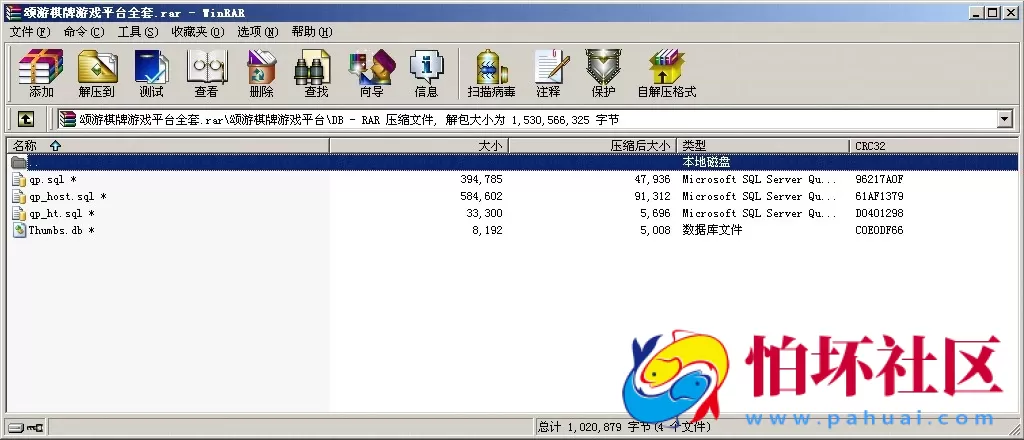Image resolution: width=1024 pixels, height=440 pixels.
Task: Minimize the WinRAR window
Action: (976, 12)
